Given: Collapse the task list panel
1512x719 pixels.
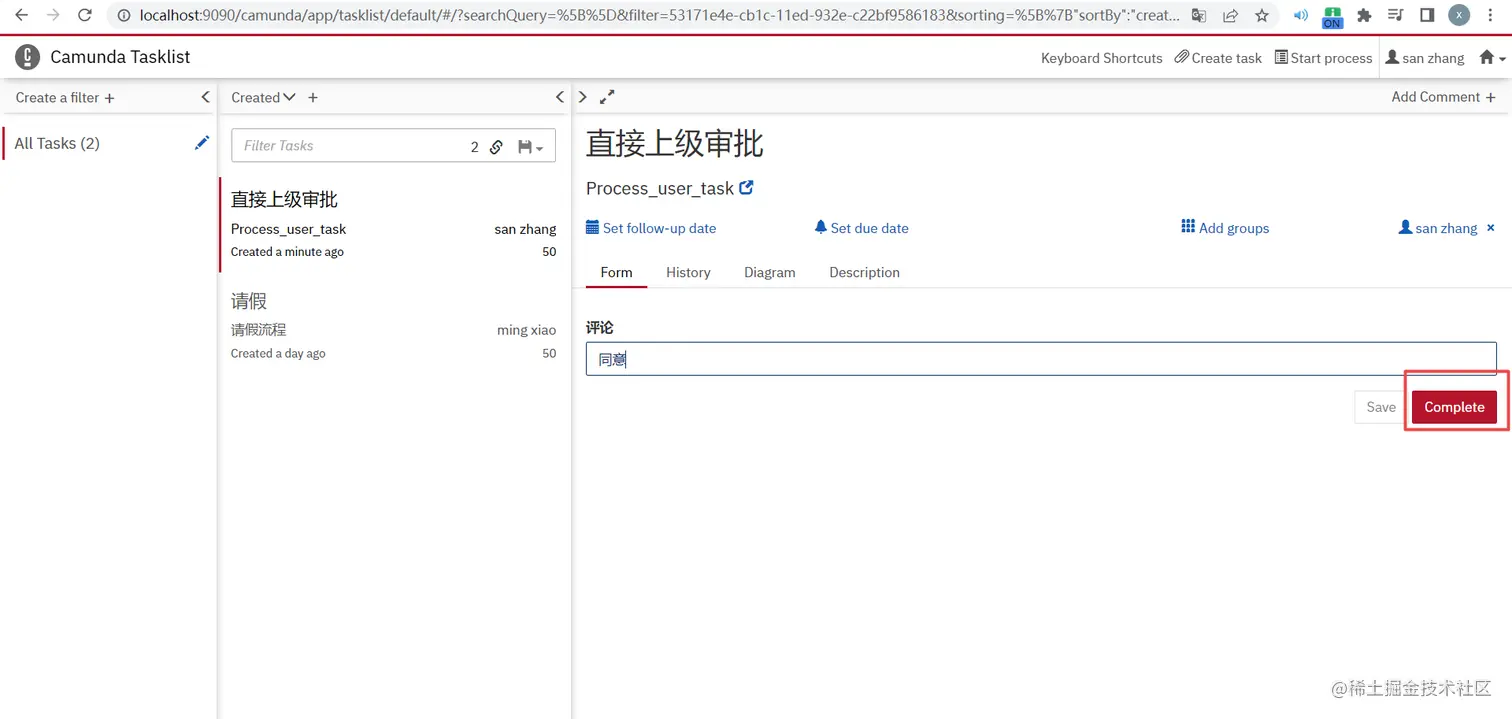Looking at the screenshot, I should click(560, 97).
